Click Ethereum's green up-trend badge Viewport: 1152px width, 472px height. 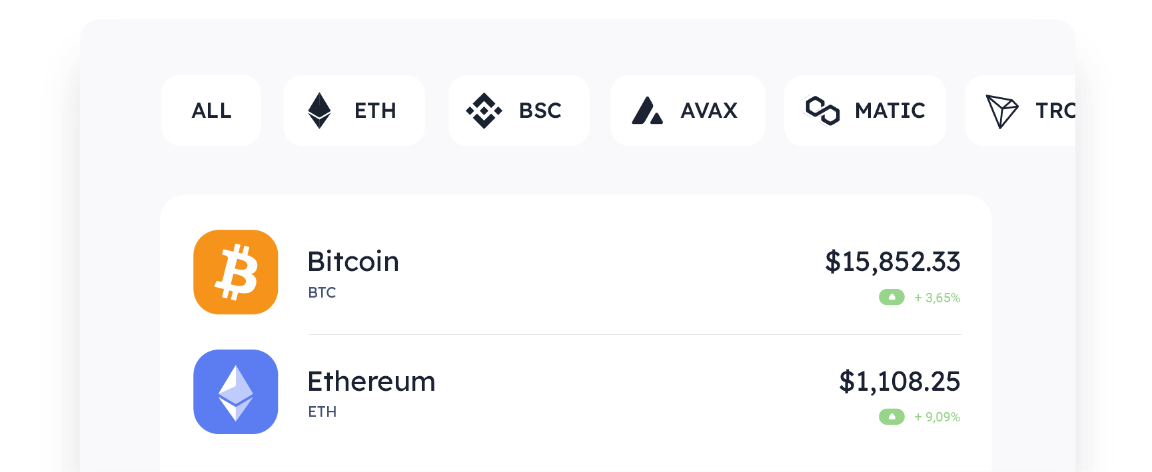tap(891, 417)
